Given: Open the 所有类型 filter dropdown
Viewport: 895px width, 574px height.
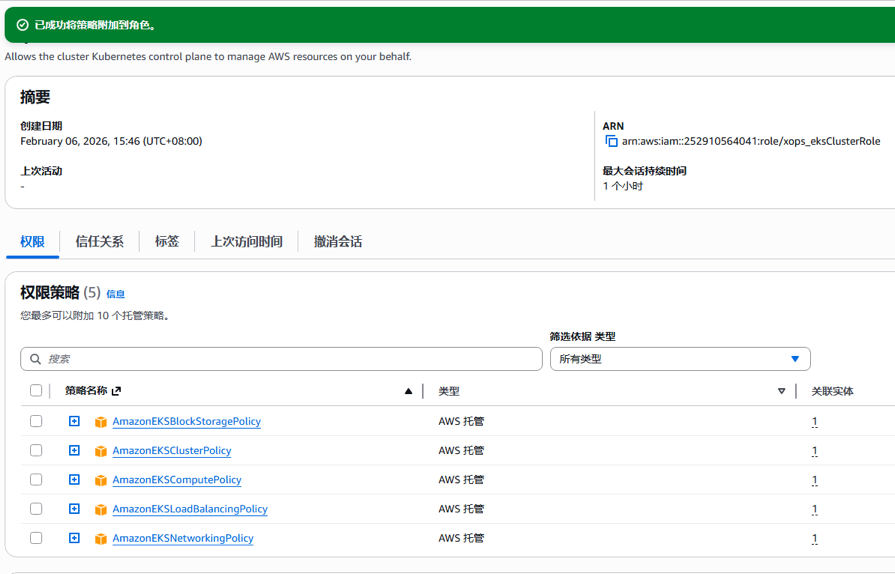Looking at the screenshot, I should pos(679,359).
